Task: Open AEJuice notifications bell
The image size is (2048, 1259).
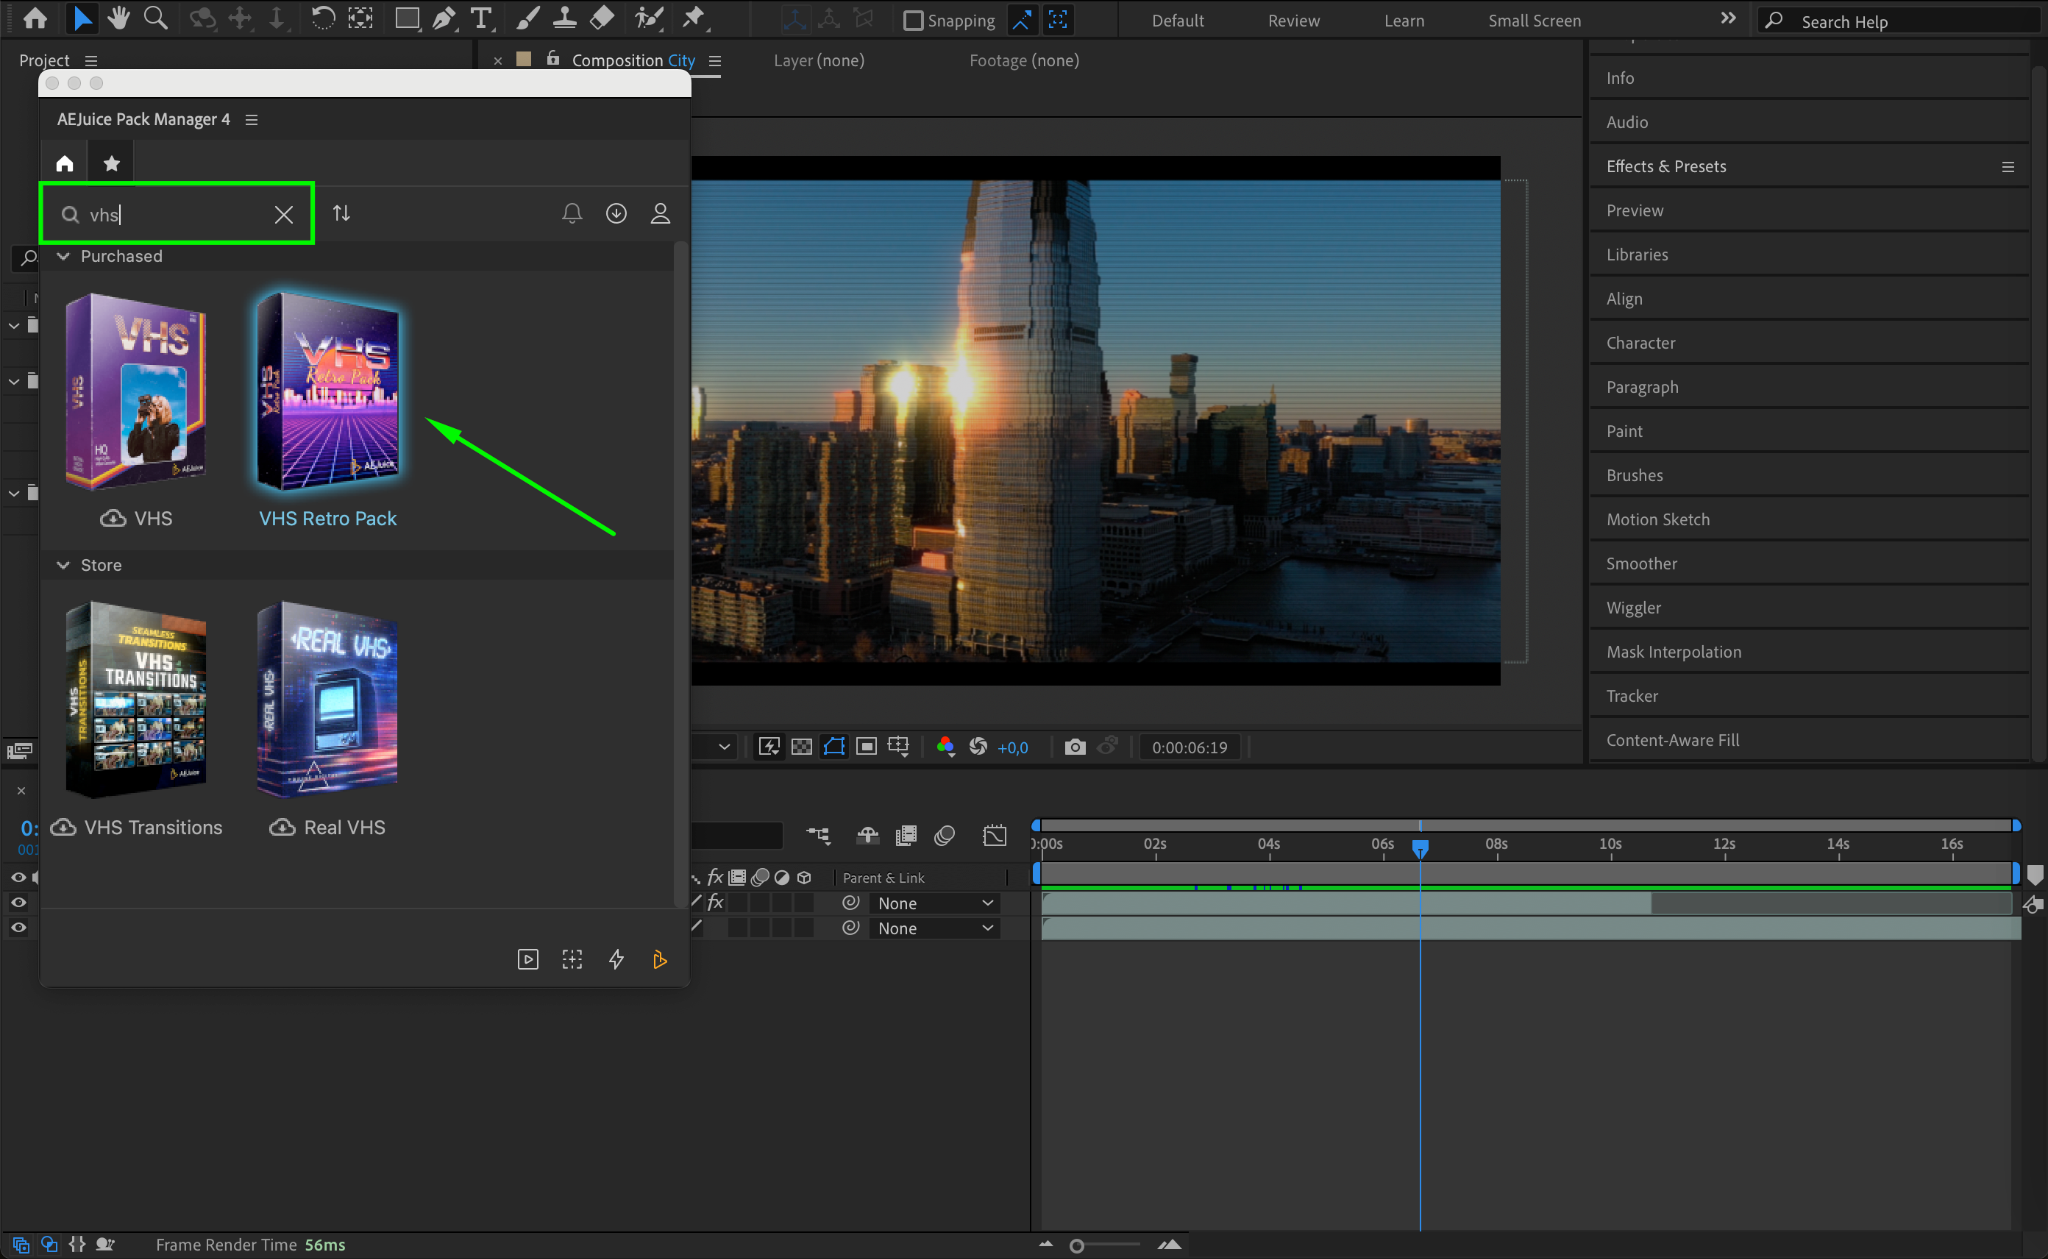Action: point(572,213)
